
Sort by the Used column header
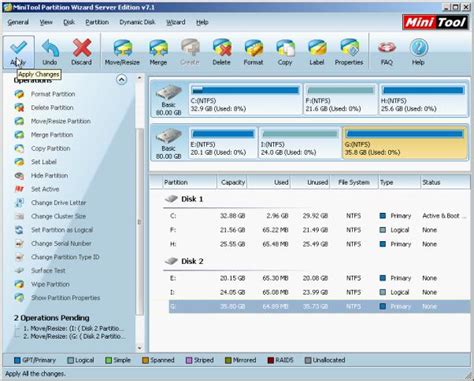click(x=269, y=182)
